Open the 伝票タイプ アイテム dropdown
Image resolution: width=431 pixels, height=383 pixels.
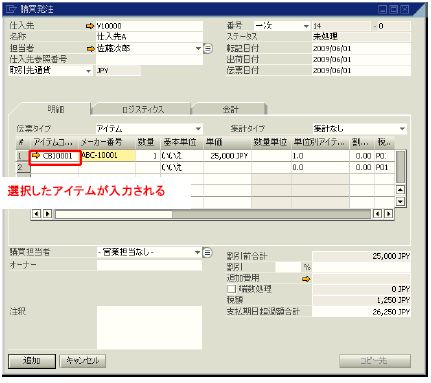coord(198,129)
